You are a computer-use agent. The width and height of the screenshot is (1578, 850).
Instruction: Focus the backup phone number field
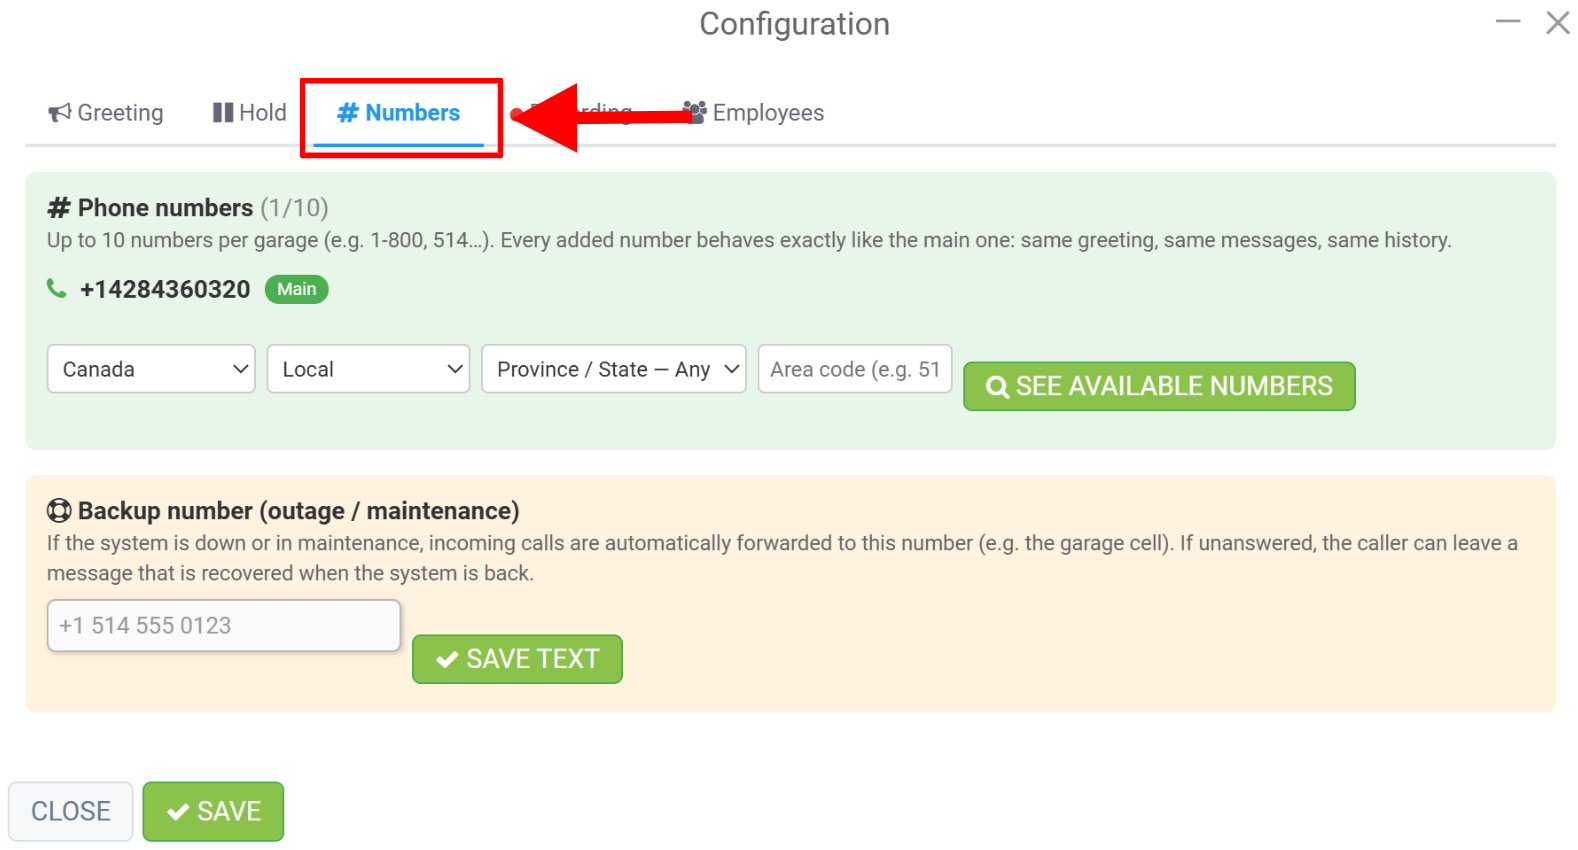pos(224,626)
